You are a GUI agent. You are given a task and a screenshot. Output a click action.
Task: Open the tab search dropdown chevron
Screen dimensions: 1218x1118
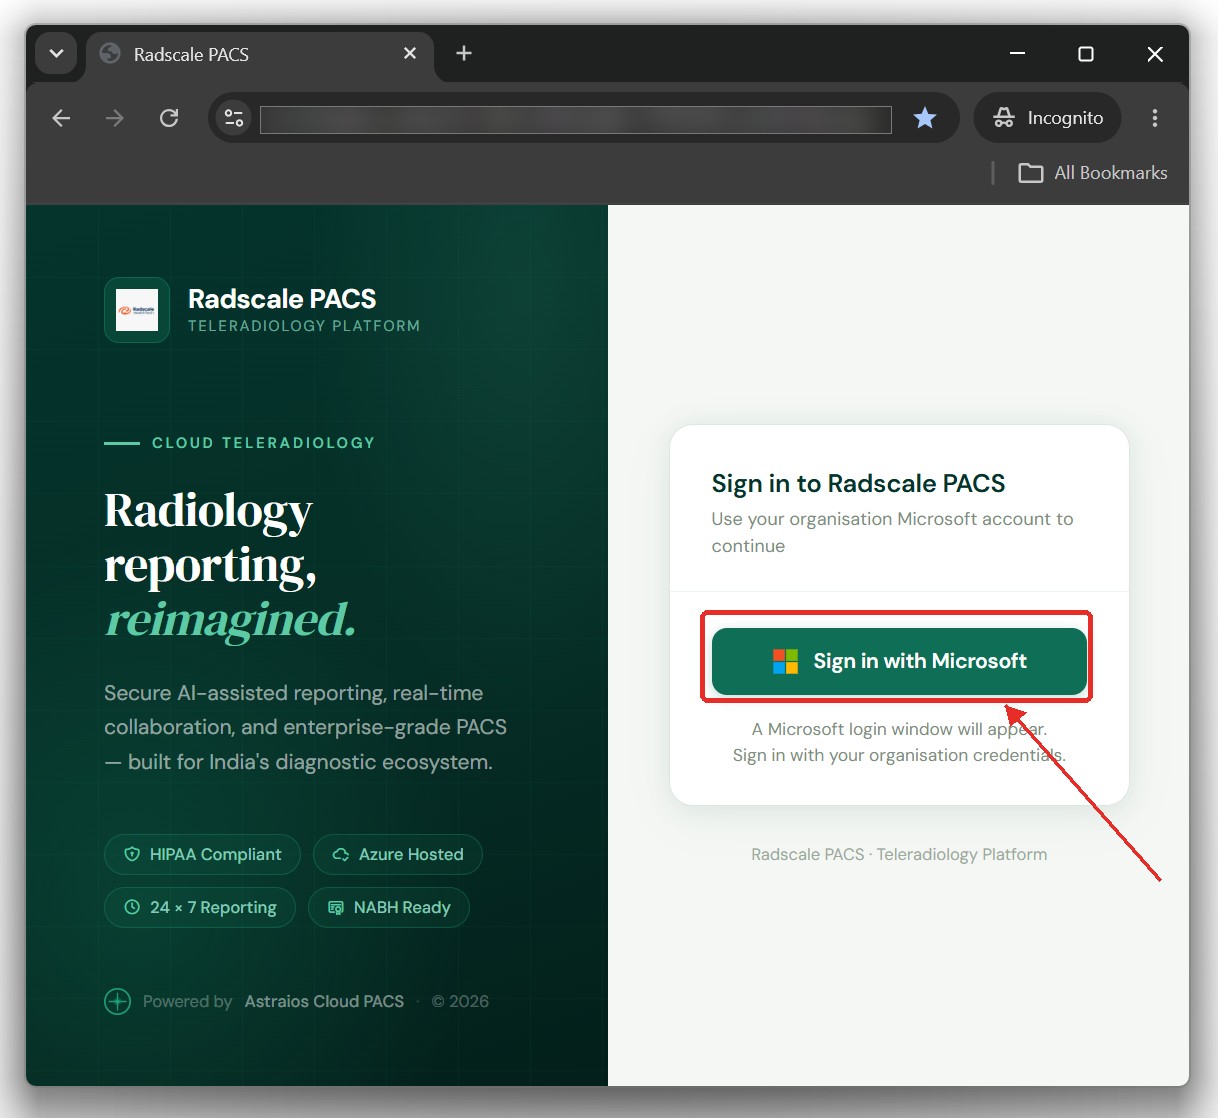pyautogui.click(x=56, y=53)
